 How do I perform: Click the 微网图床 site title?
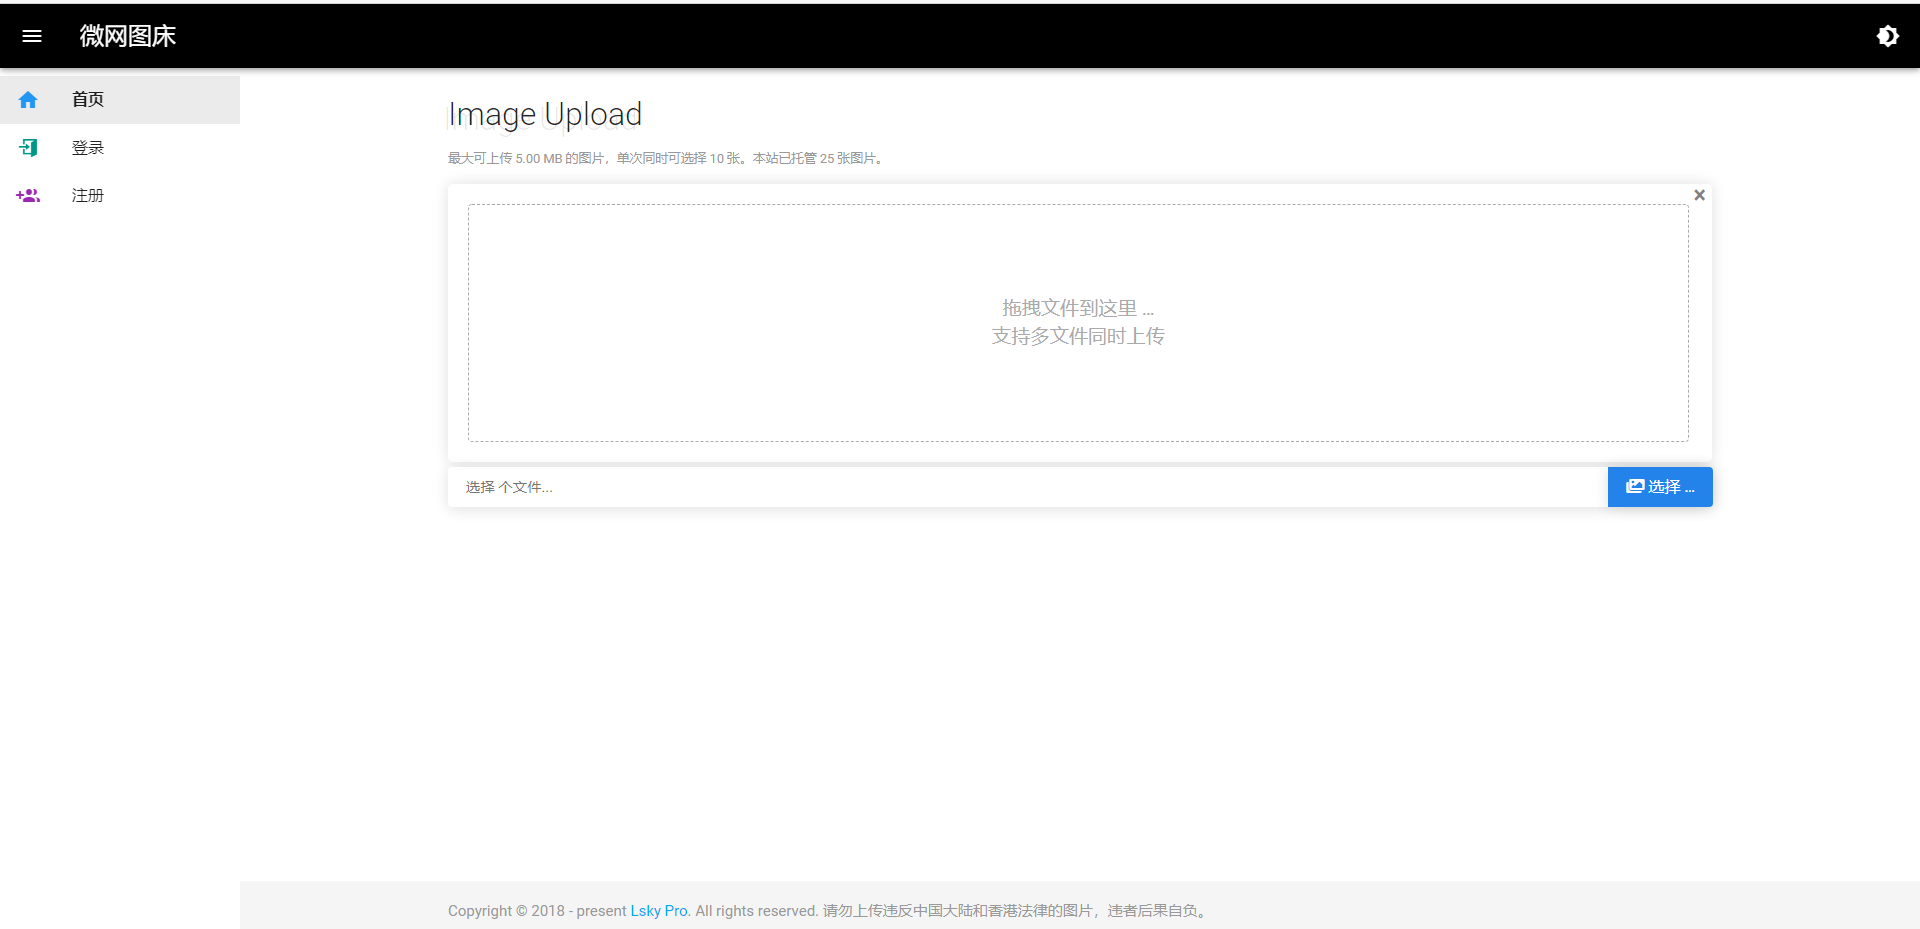click(x=128, y=36)
